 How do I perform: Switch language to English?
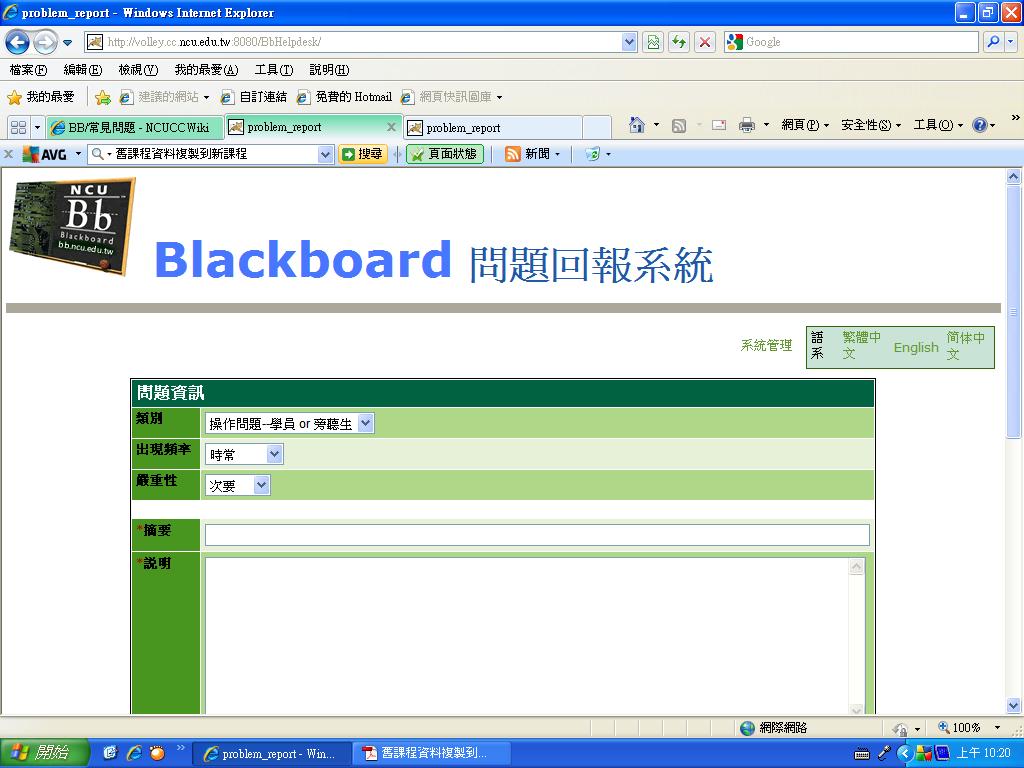click(x=915, y=347)
